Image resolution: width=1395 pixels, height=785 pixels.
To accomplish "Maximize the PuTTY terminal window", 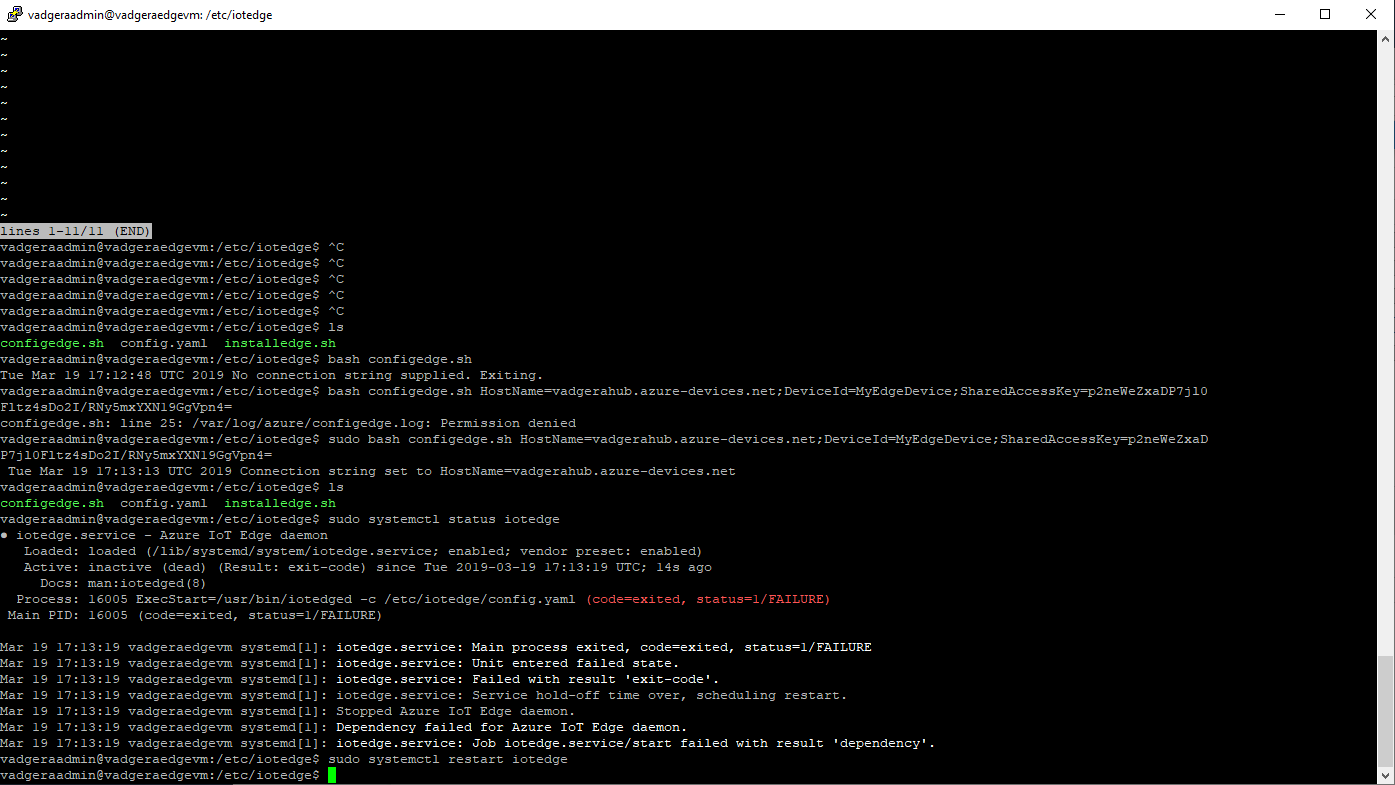I will pos(1325,14).
